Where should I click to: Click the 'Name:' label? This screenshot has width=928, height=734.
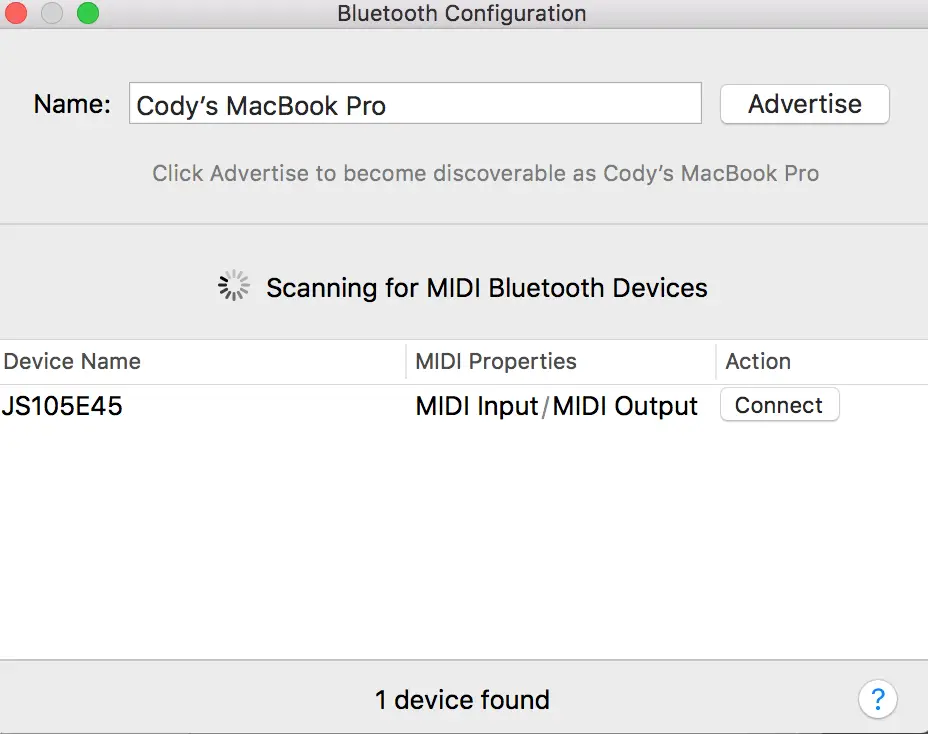coord(72,104)
